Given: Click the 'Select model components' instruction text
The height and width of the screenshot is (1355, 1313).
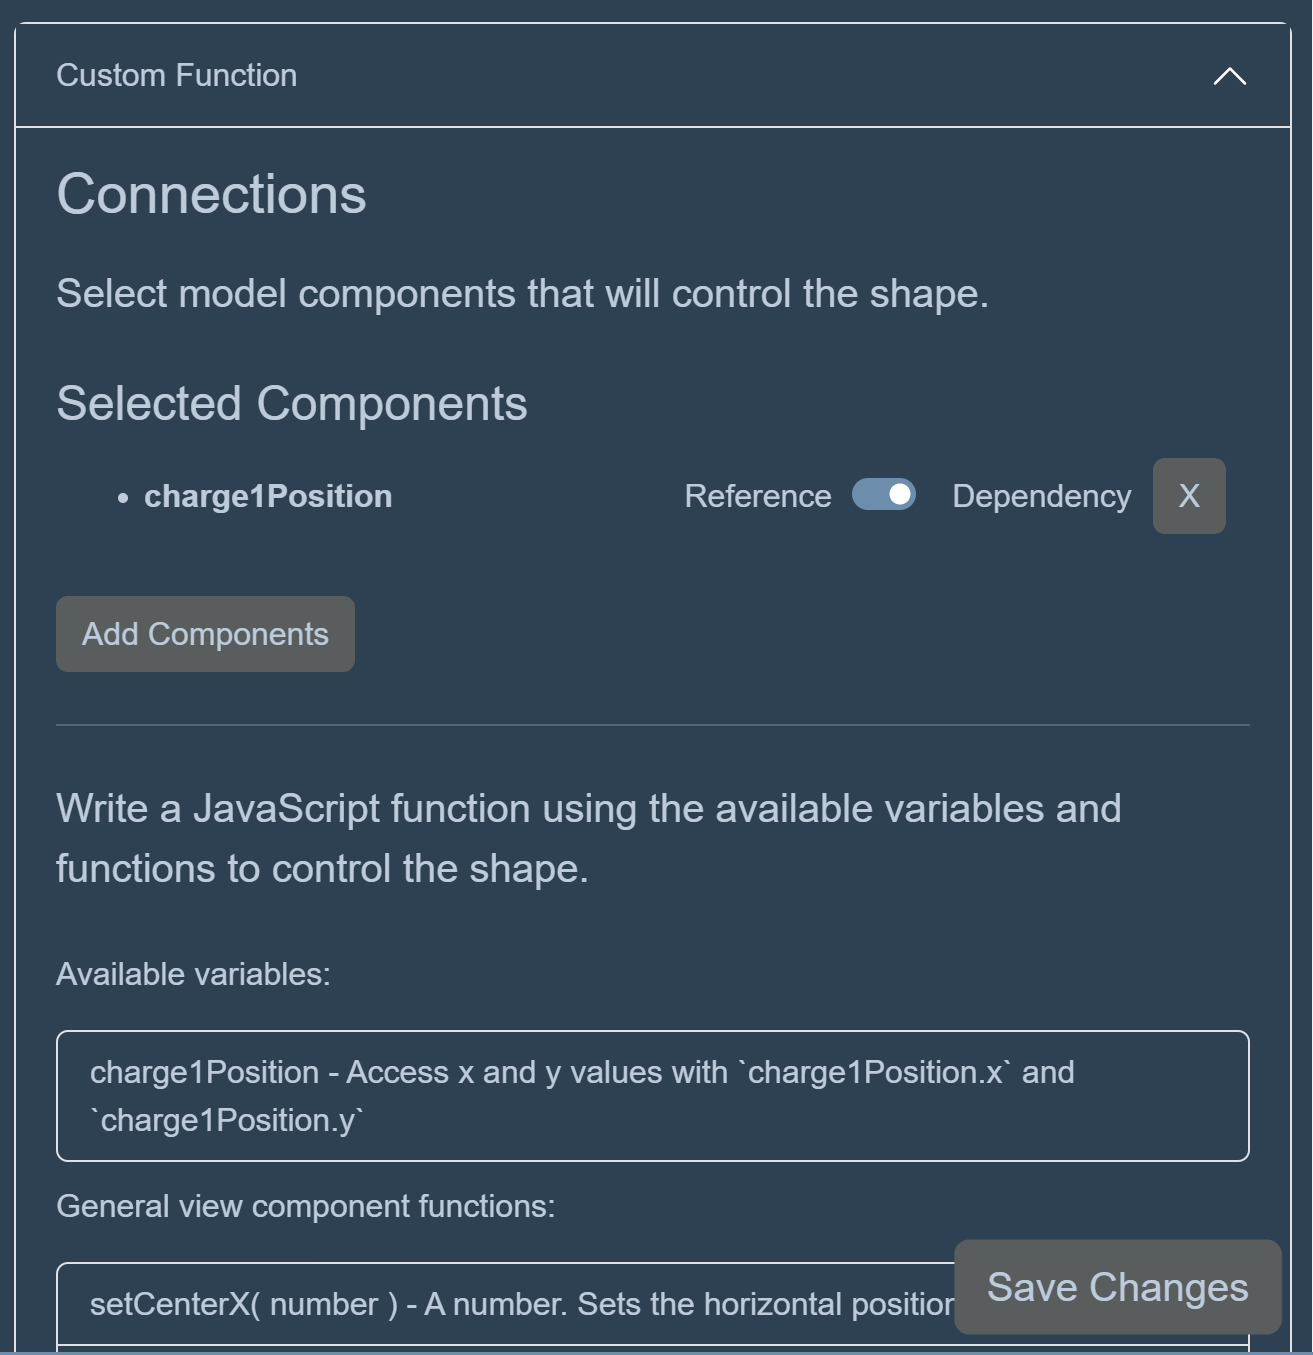Looking at the screenshot, I should (x=522, y=294).
